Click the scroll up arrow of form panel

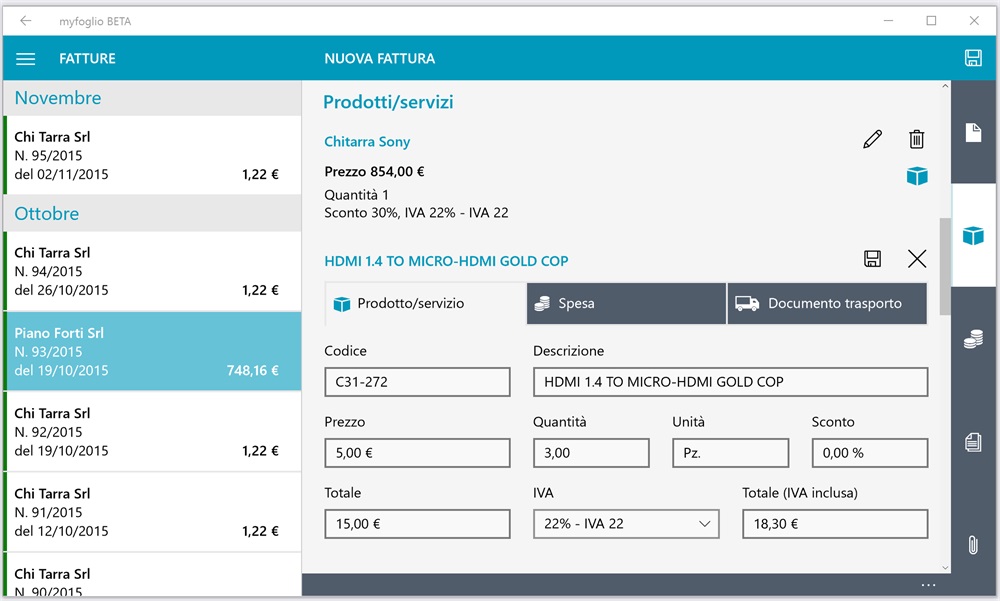pyautogui.click(x=945, y=85)
